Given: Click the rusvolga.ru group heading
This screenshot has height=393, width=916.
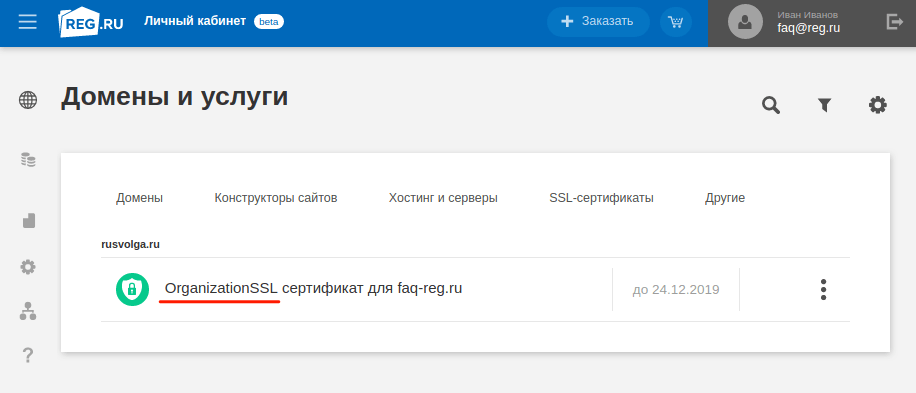Looking at the screenshot, I should pyautogui.click(x=131, y=244).
